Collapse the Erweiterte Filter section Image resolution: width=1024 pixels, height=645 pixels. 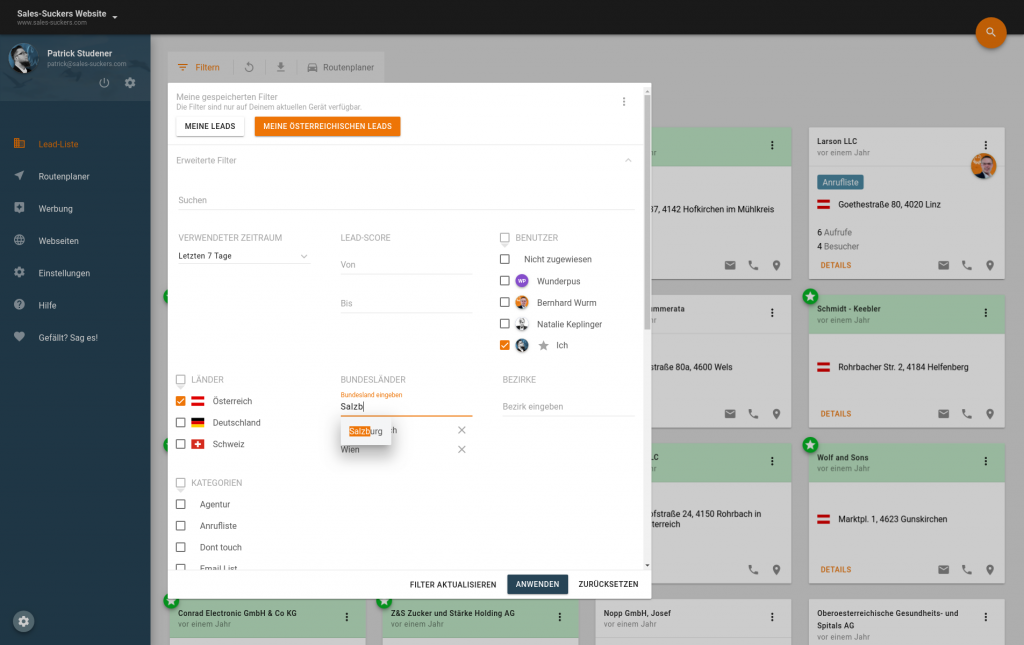pos(628,160)
